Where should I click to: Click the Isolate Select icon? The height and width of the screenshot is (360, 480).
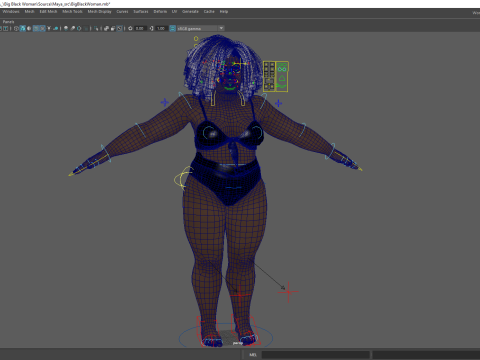[x=96, y=28]
